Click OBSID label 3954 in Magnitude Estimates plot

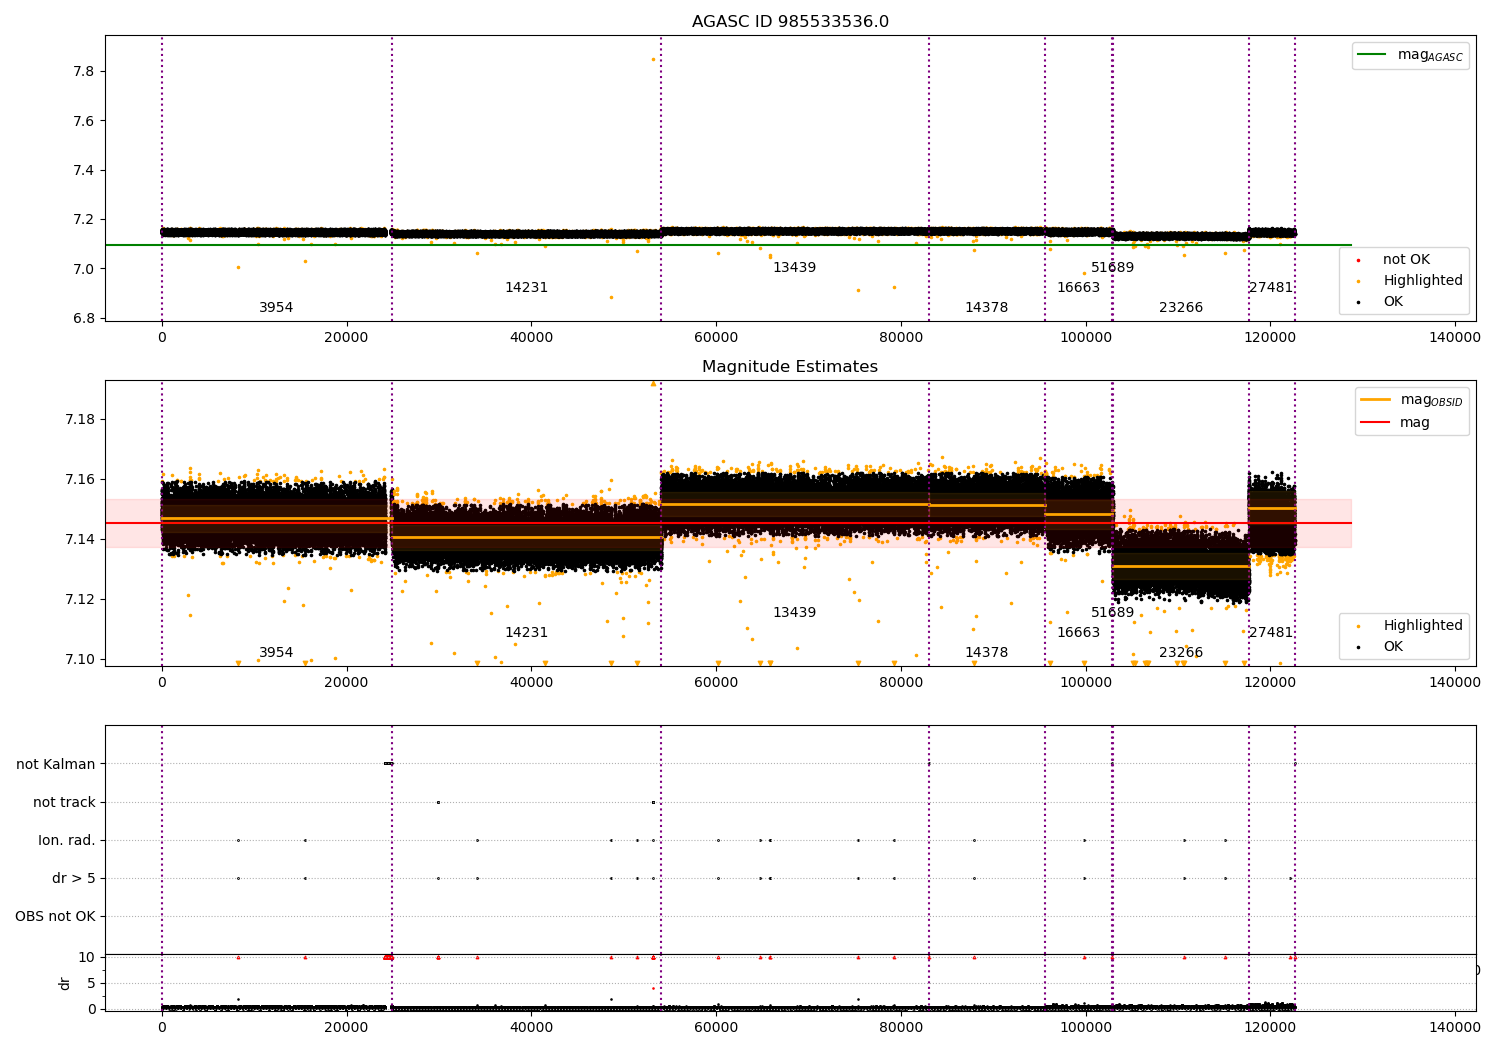(x=276, y=653)
